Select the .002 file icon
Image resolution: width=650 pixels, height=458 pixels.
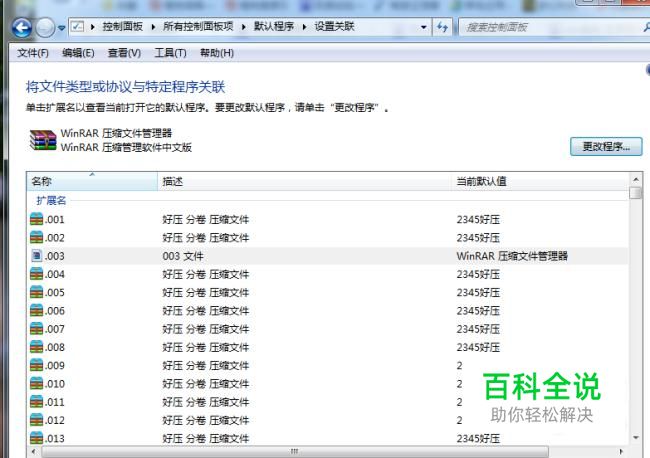36,237
